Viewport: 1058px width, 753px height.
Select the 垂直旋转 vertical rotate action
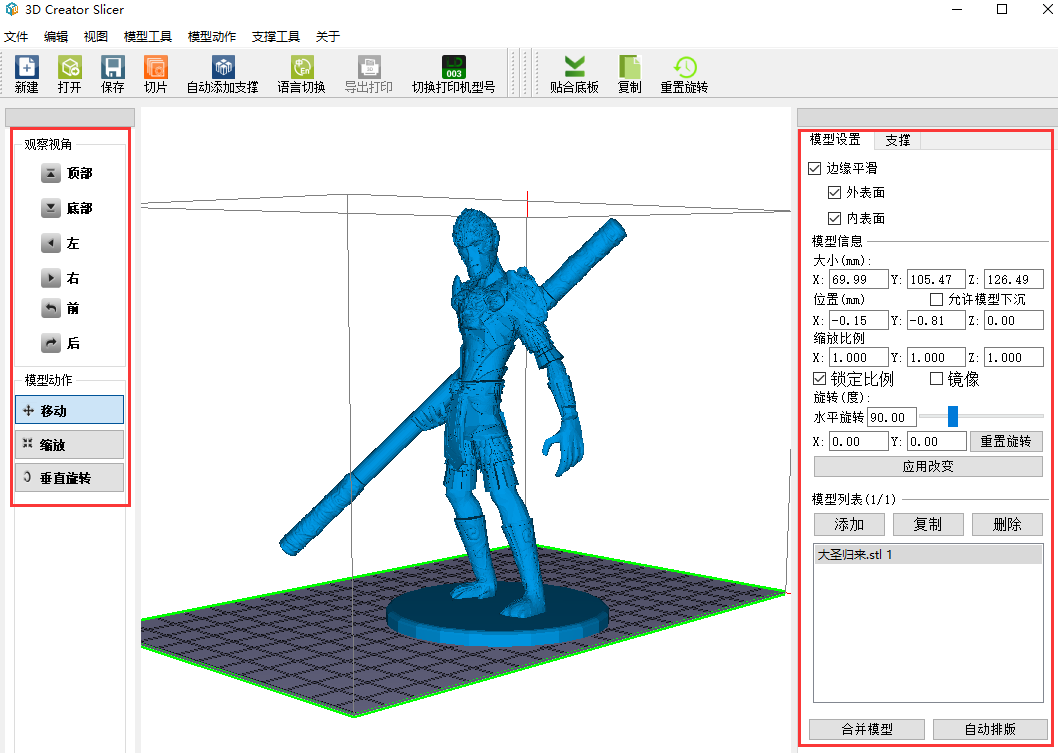69,478
